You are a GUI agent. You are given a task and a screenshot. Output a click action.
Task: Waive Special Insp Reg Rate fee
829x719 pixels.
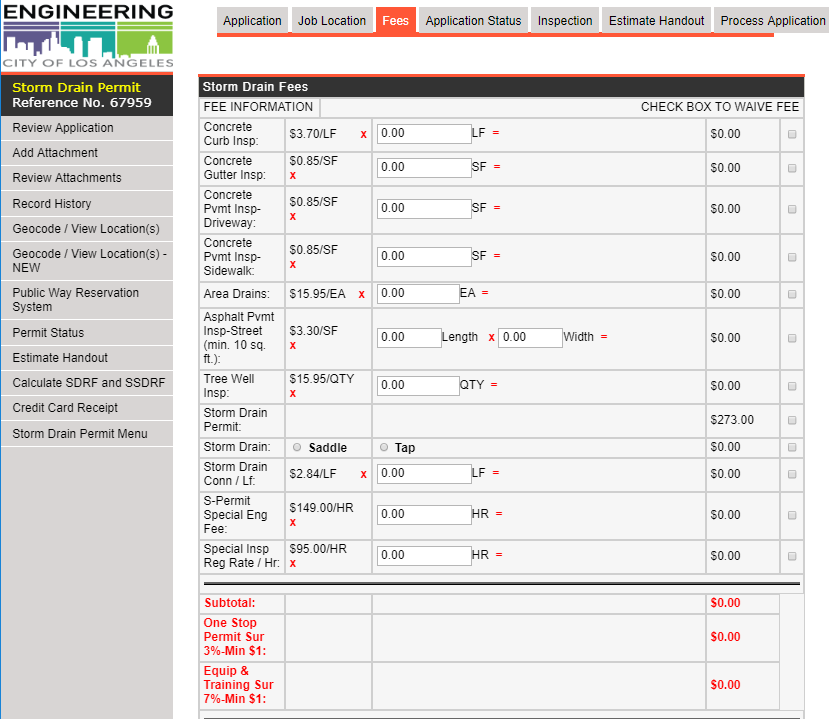pyautogui.click(x=792, y=556)
